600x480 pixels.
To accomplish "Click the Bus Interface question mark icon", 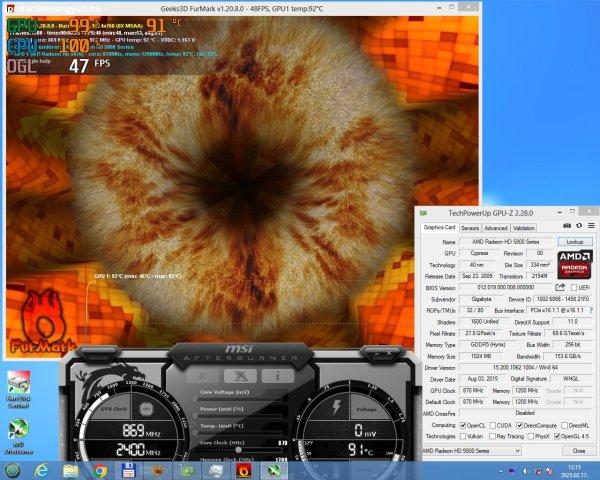I will coord(592,310).
